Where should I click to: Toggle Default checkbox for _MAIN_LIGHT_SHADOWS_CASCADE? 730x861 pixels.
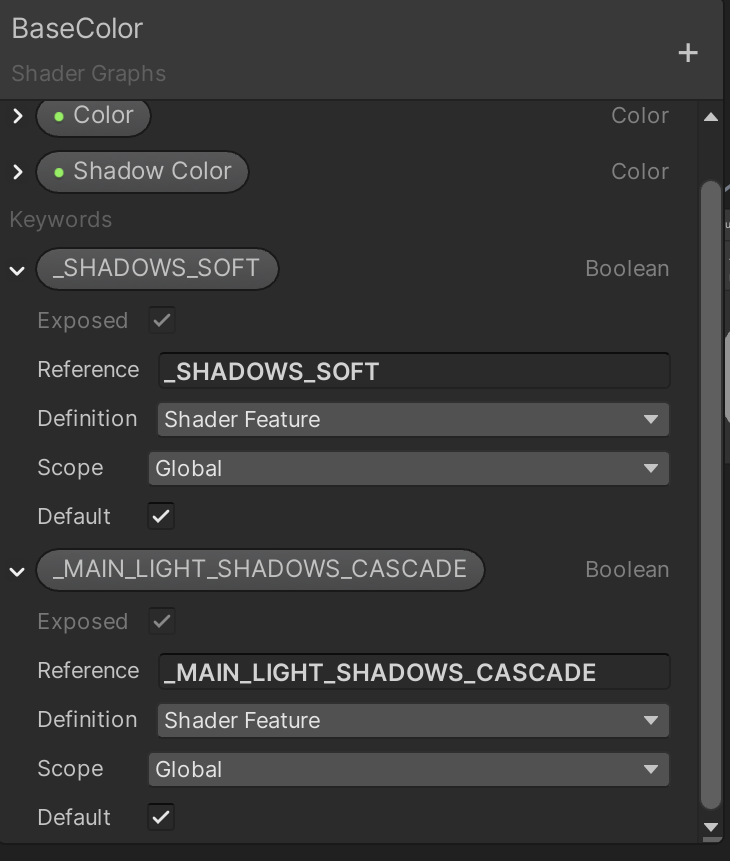pyautogui.click(x=161, y=817)
